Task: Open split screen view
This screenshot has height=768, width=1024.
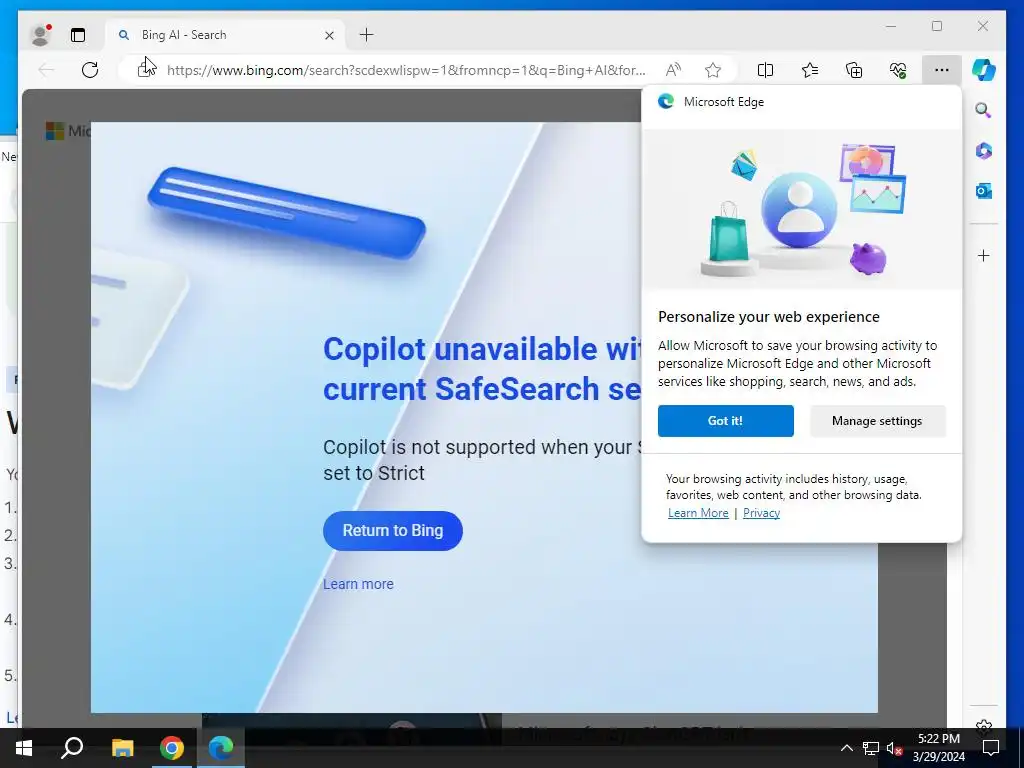Action: click(765, 70)
